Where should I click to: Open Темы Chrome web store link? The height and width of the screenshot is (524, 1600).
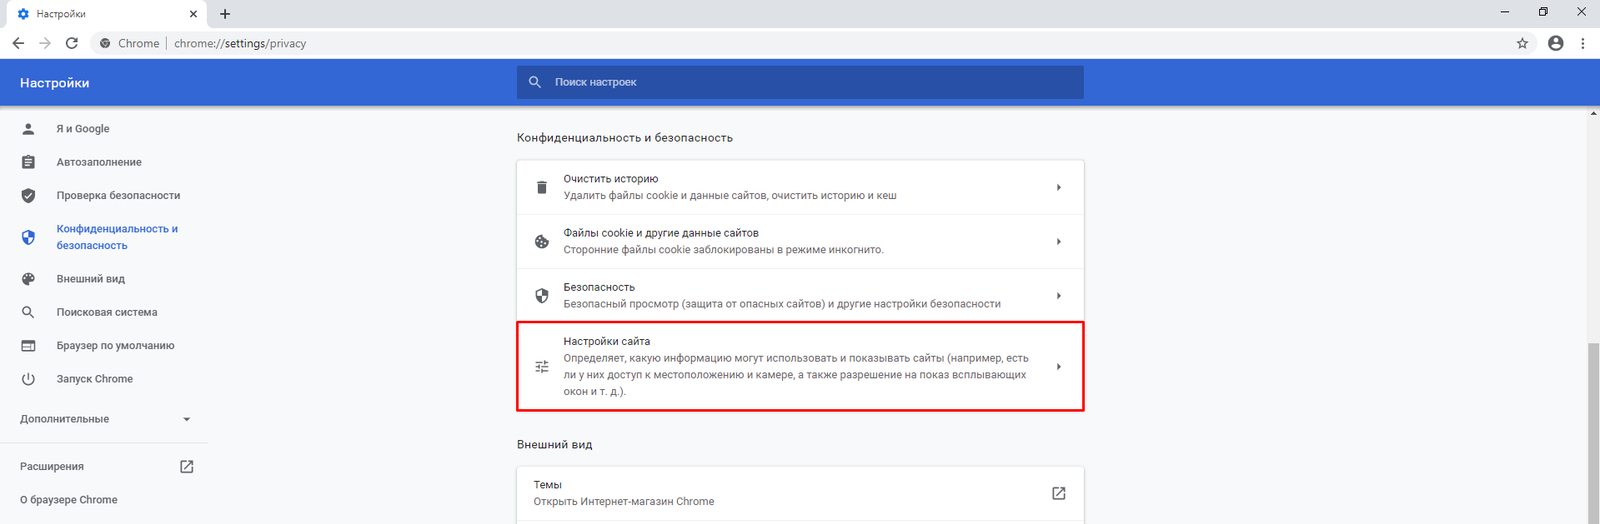1058,493
